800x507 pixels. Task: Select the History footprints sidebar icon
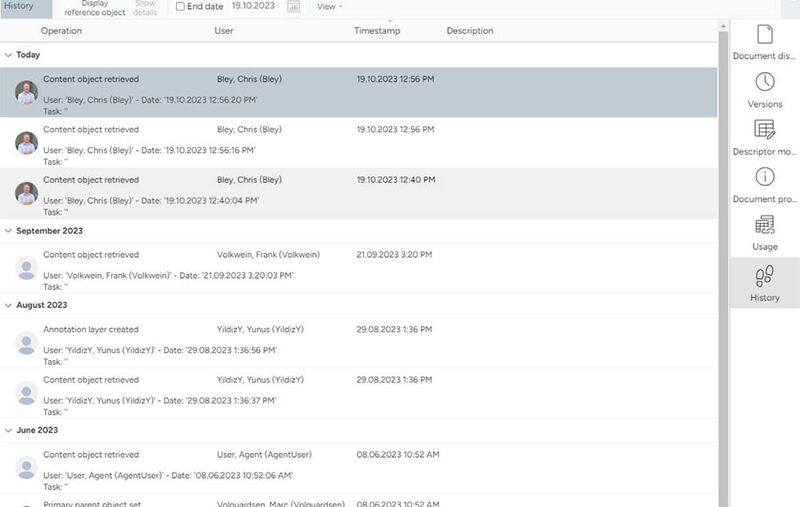pyautogui.click(x=764, y=275)
